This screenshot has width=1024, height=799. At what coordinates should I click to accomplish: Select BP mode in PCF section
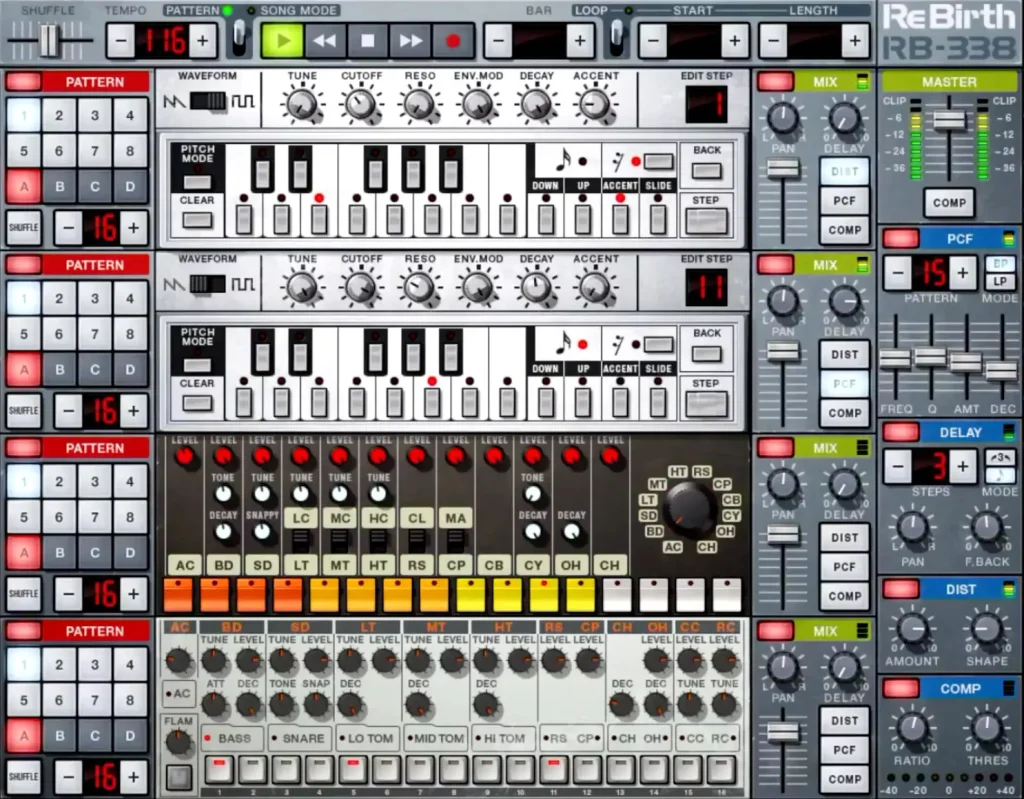(x=1000, y=264)
